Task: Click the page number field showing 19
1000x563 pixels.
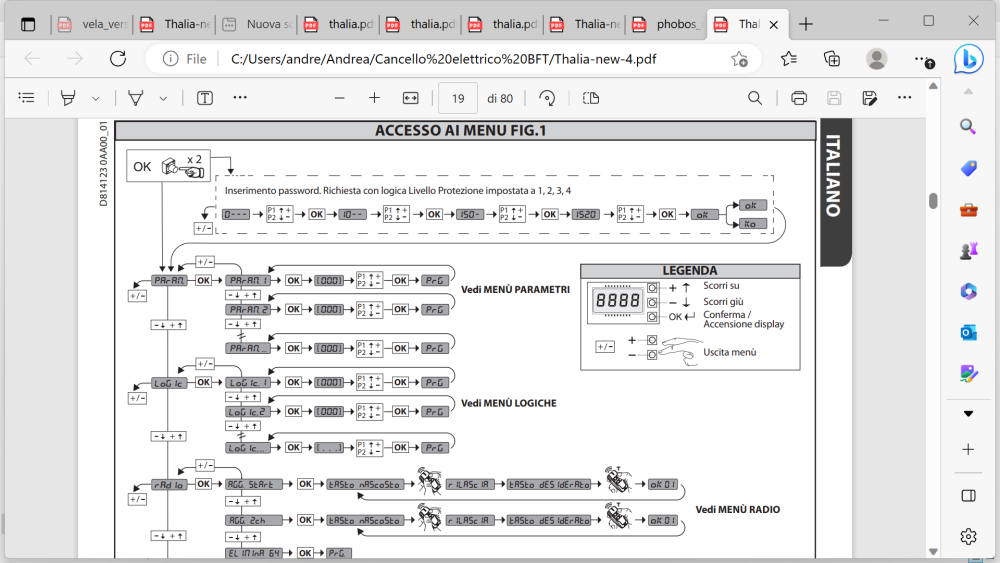Action: tap(457, 98)
